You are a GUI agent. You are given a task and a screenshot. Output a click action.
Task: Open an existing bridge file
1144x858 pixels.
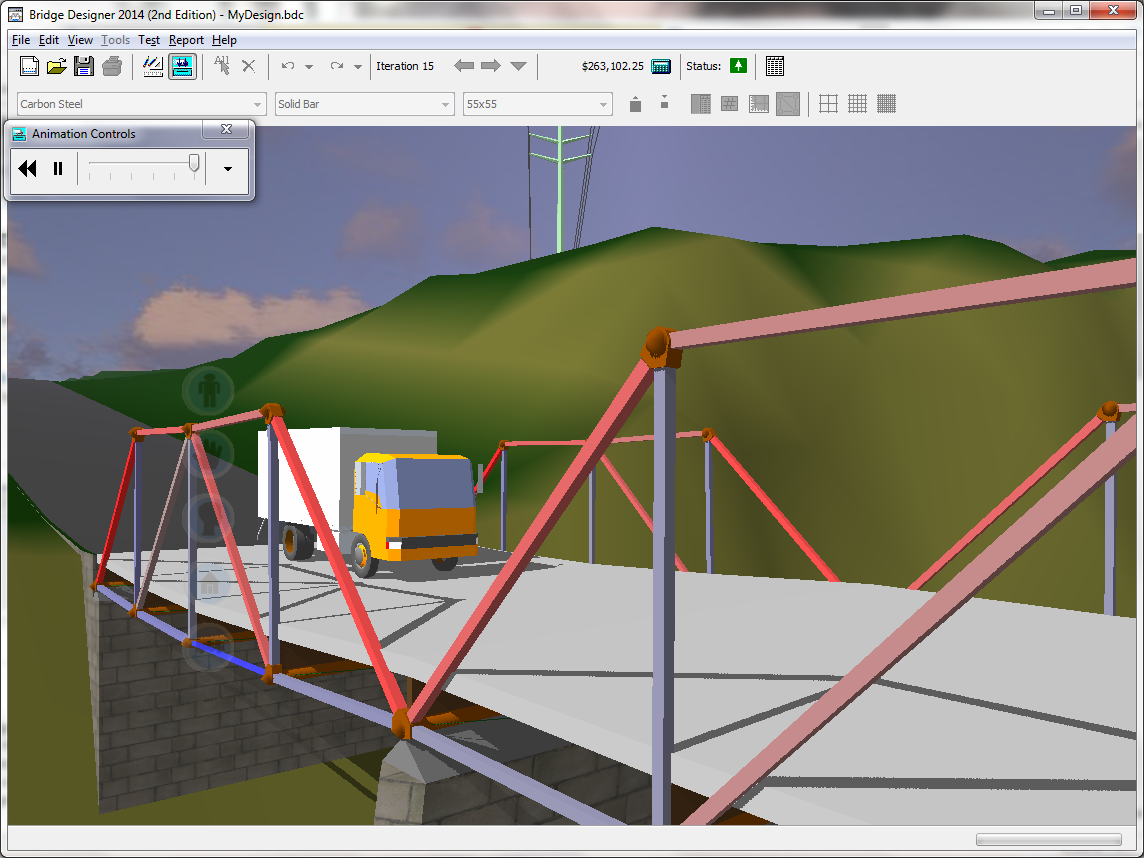click(56, 66)
